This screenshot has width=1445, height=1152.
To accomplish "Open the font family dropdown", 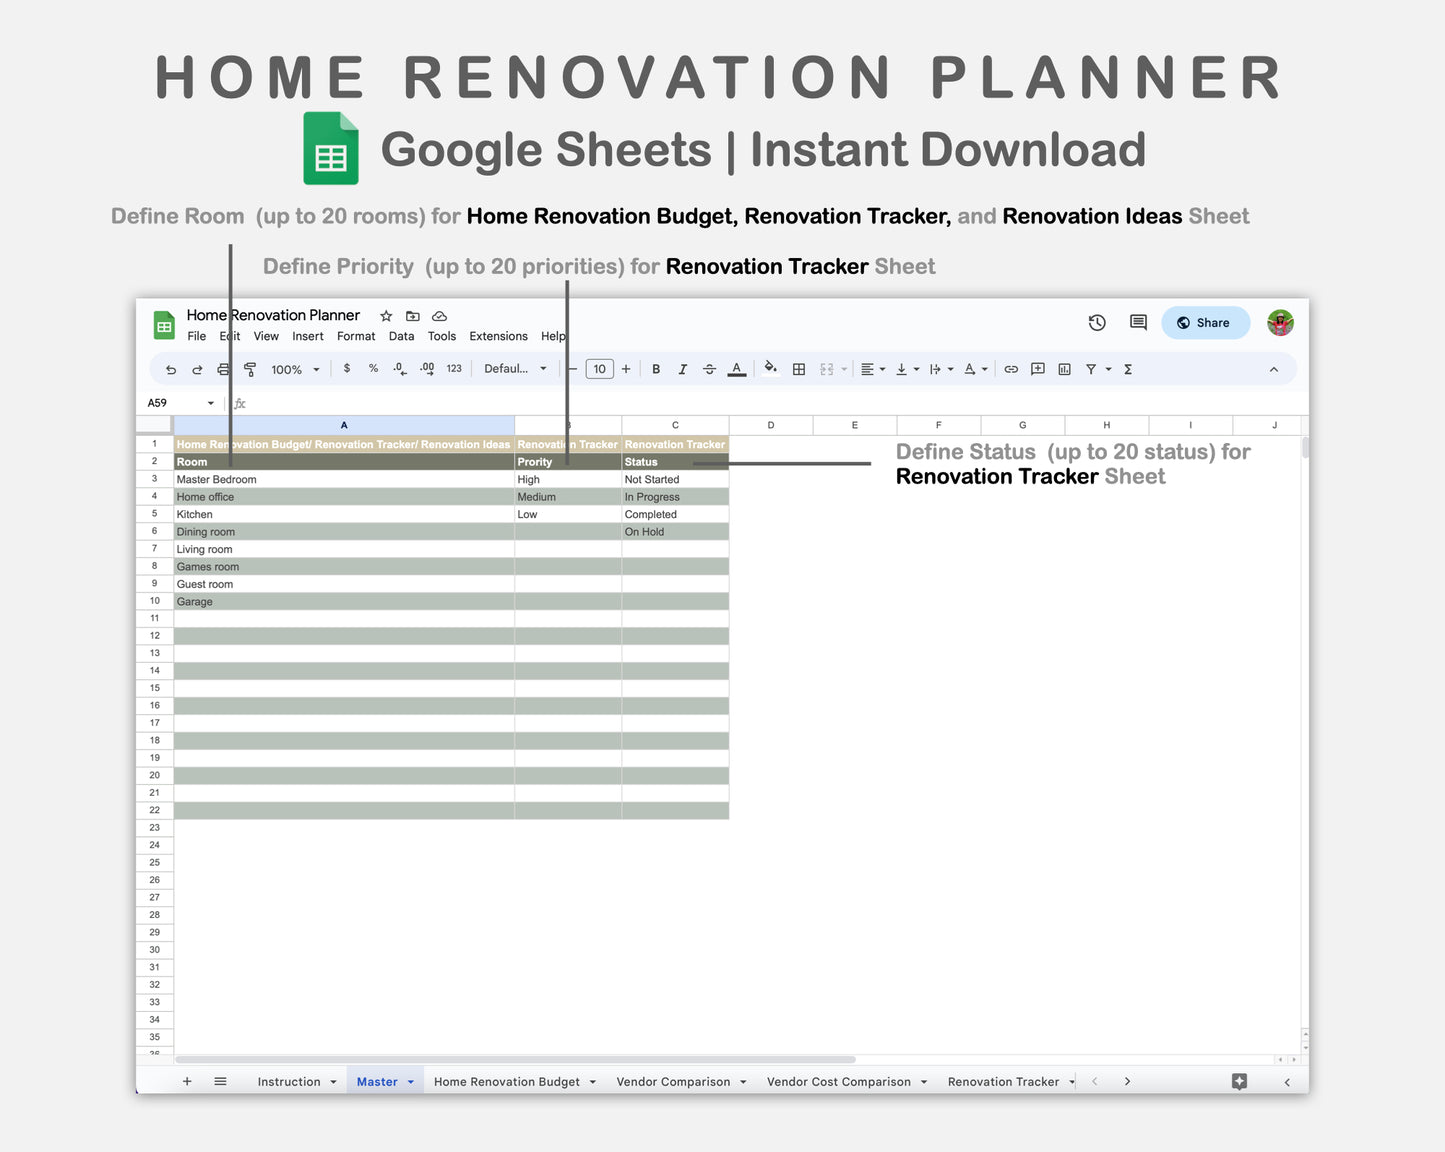I will 515,369.
